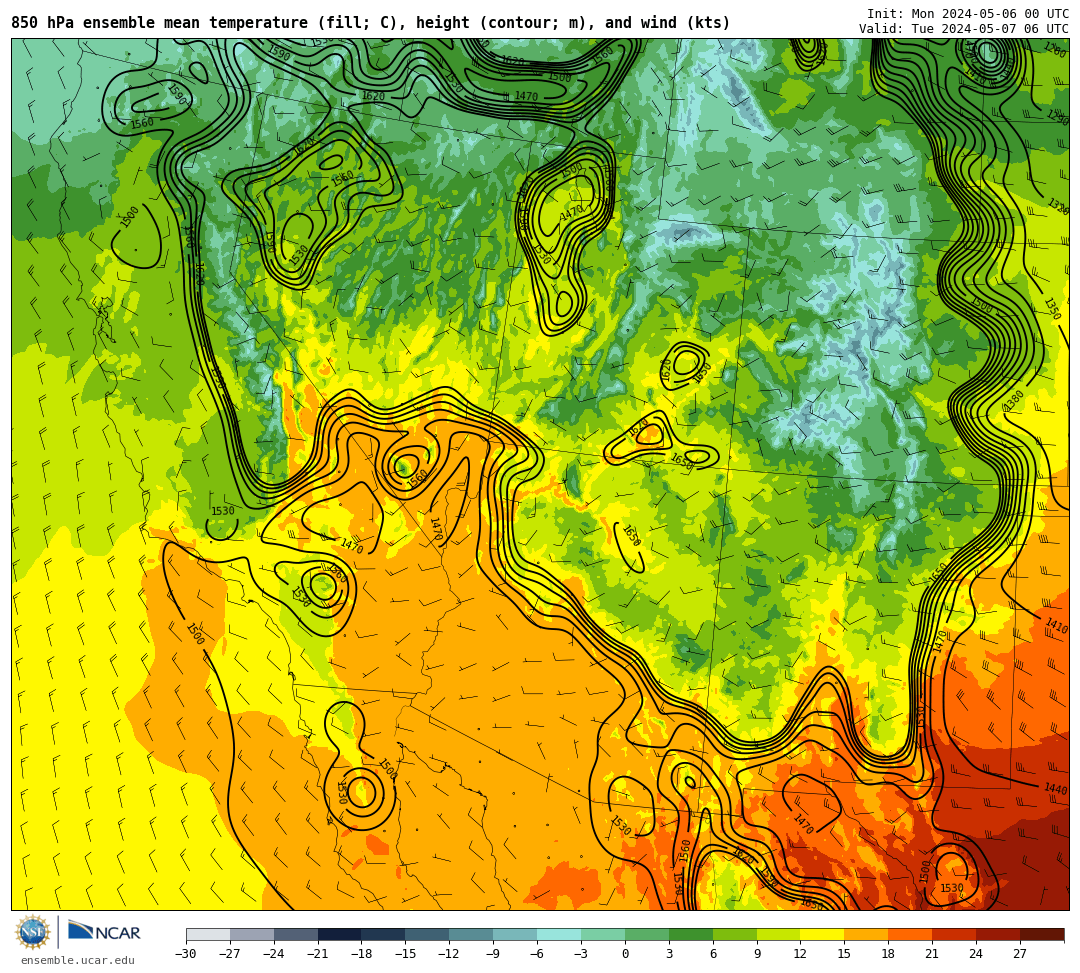Click the -30 colorbar tick label
Viewport: 1080px width, 973px height.
pyautogui.click(x=186, y=954)
